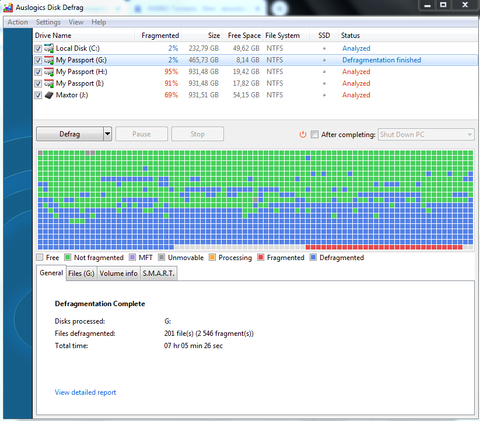Switch to the Volume info tab
The height and width of the screenshot is (421, 480).
point(118,273)
